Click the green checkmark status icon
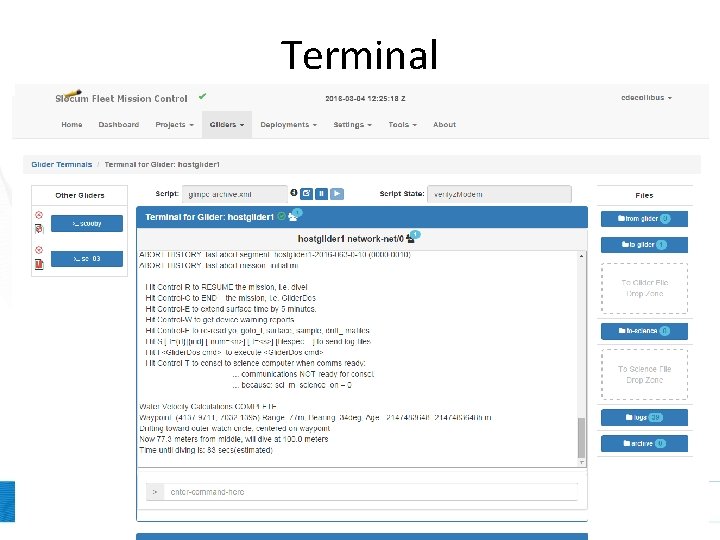Screen dimensions: 720x540 (x=202, y=96)
